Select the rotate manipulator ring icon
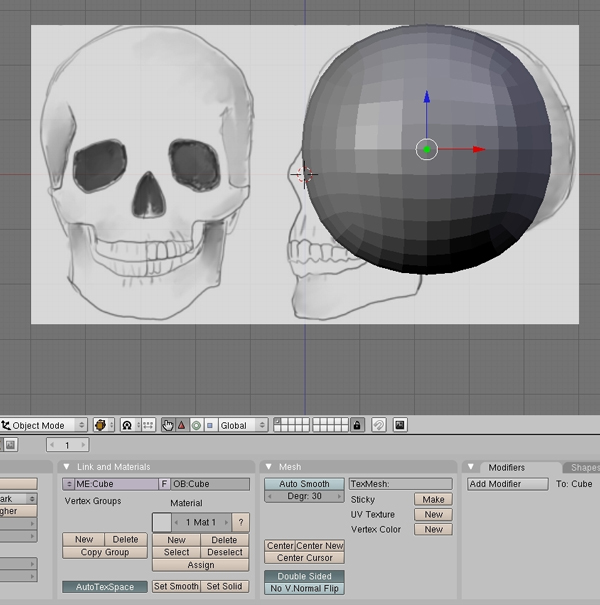This screenshot has width=600, height=605. 196,425
